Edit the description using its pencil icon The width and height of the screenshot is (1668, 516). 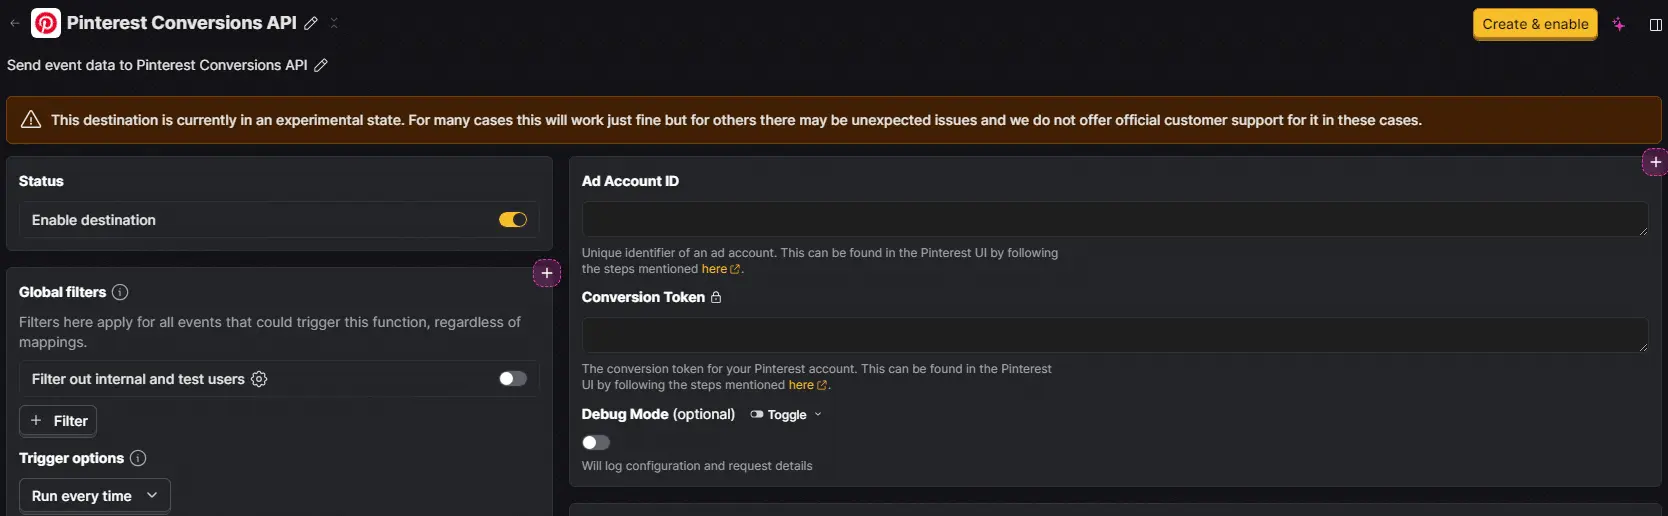click(321, 65)
